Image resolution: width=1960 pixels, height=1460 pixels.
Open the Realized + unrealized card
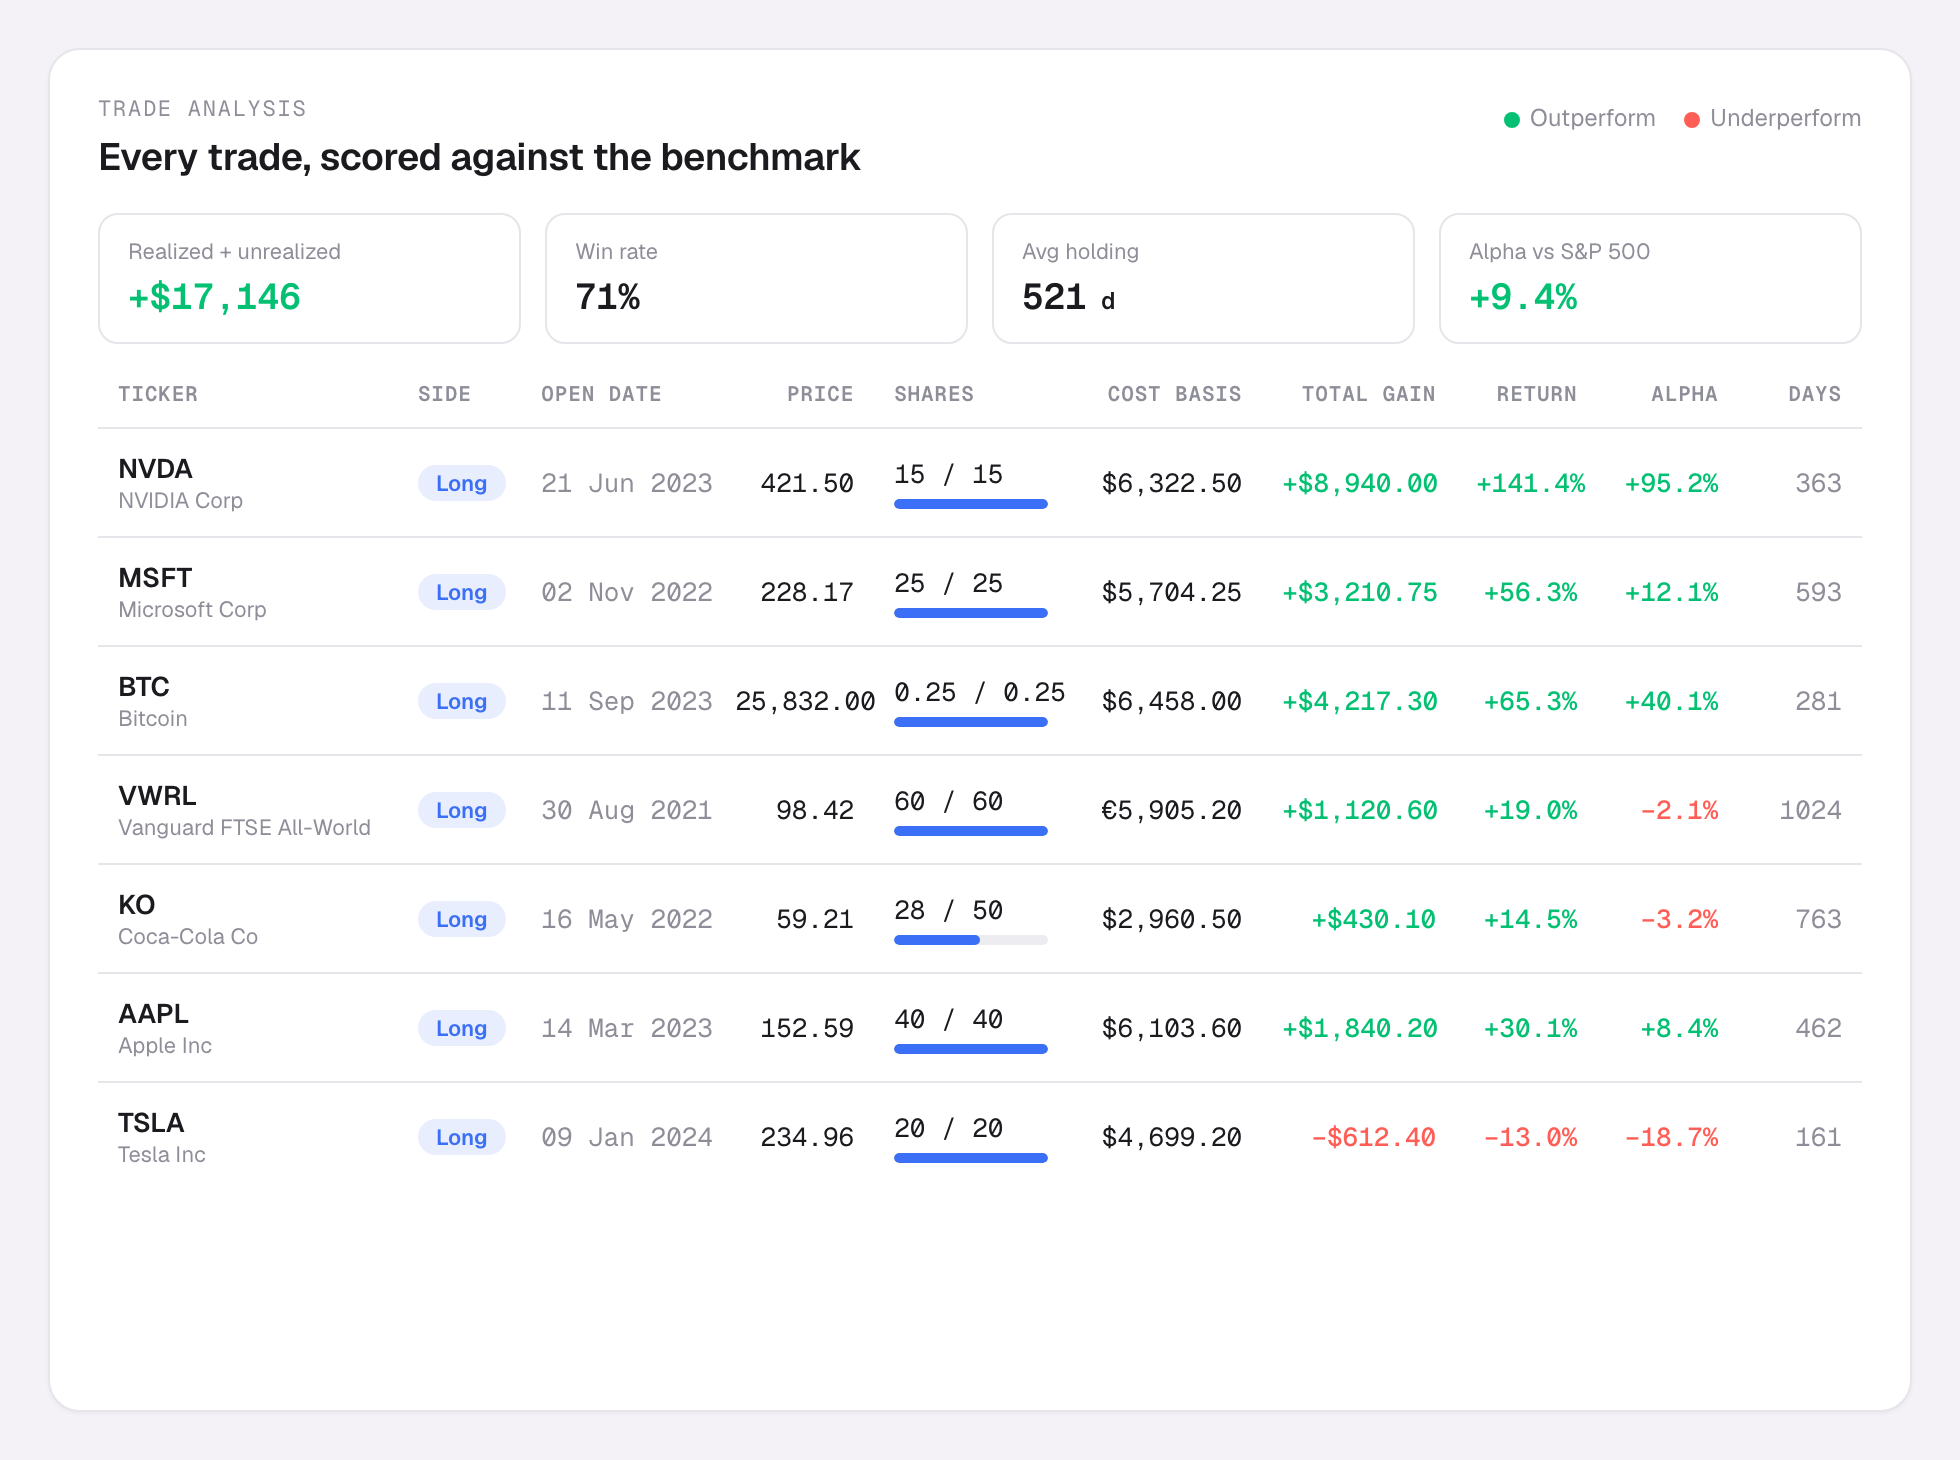309,278
